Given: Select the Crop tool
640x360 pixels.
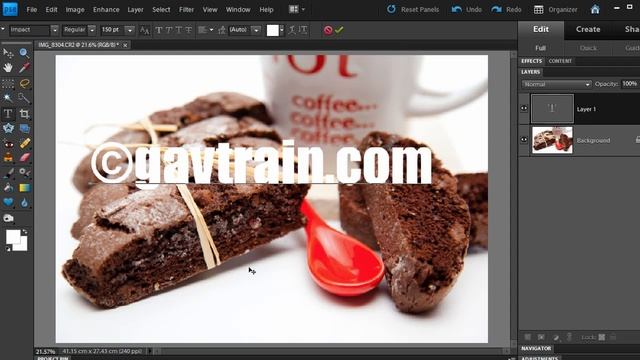Looking at the screenshot, I should [24, 113].
